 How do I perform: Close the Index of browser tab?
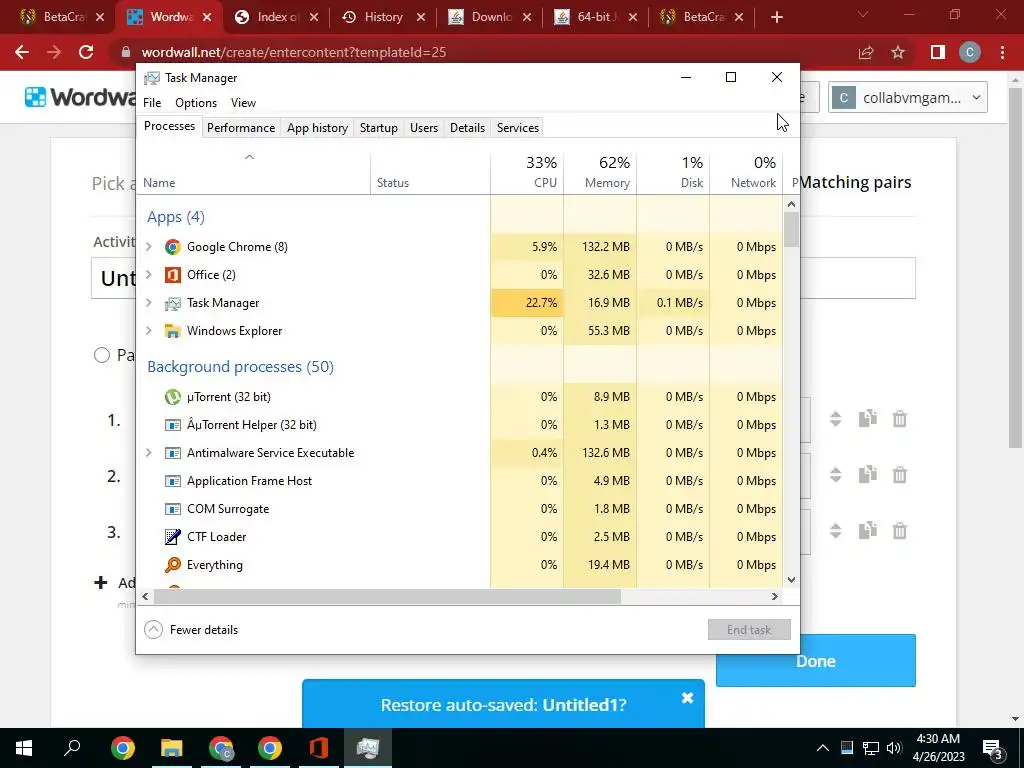(x=314, y=18)
